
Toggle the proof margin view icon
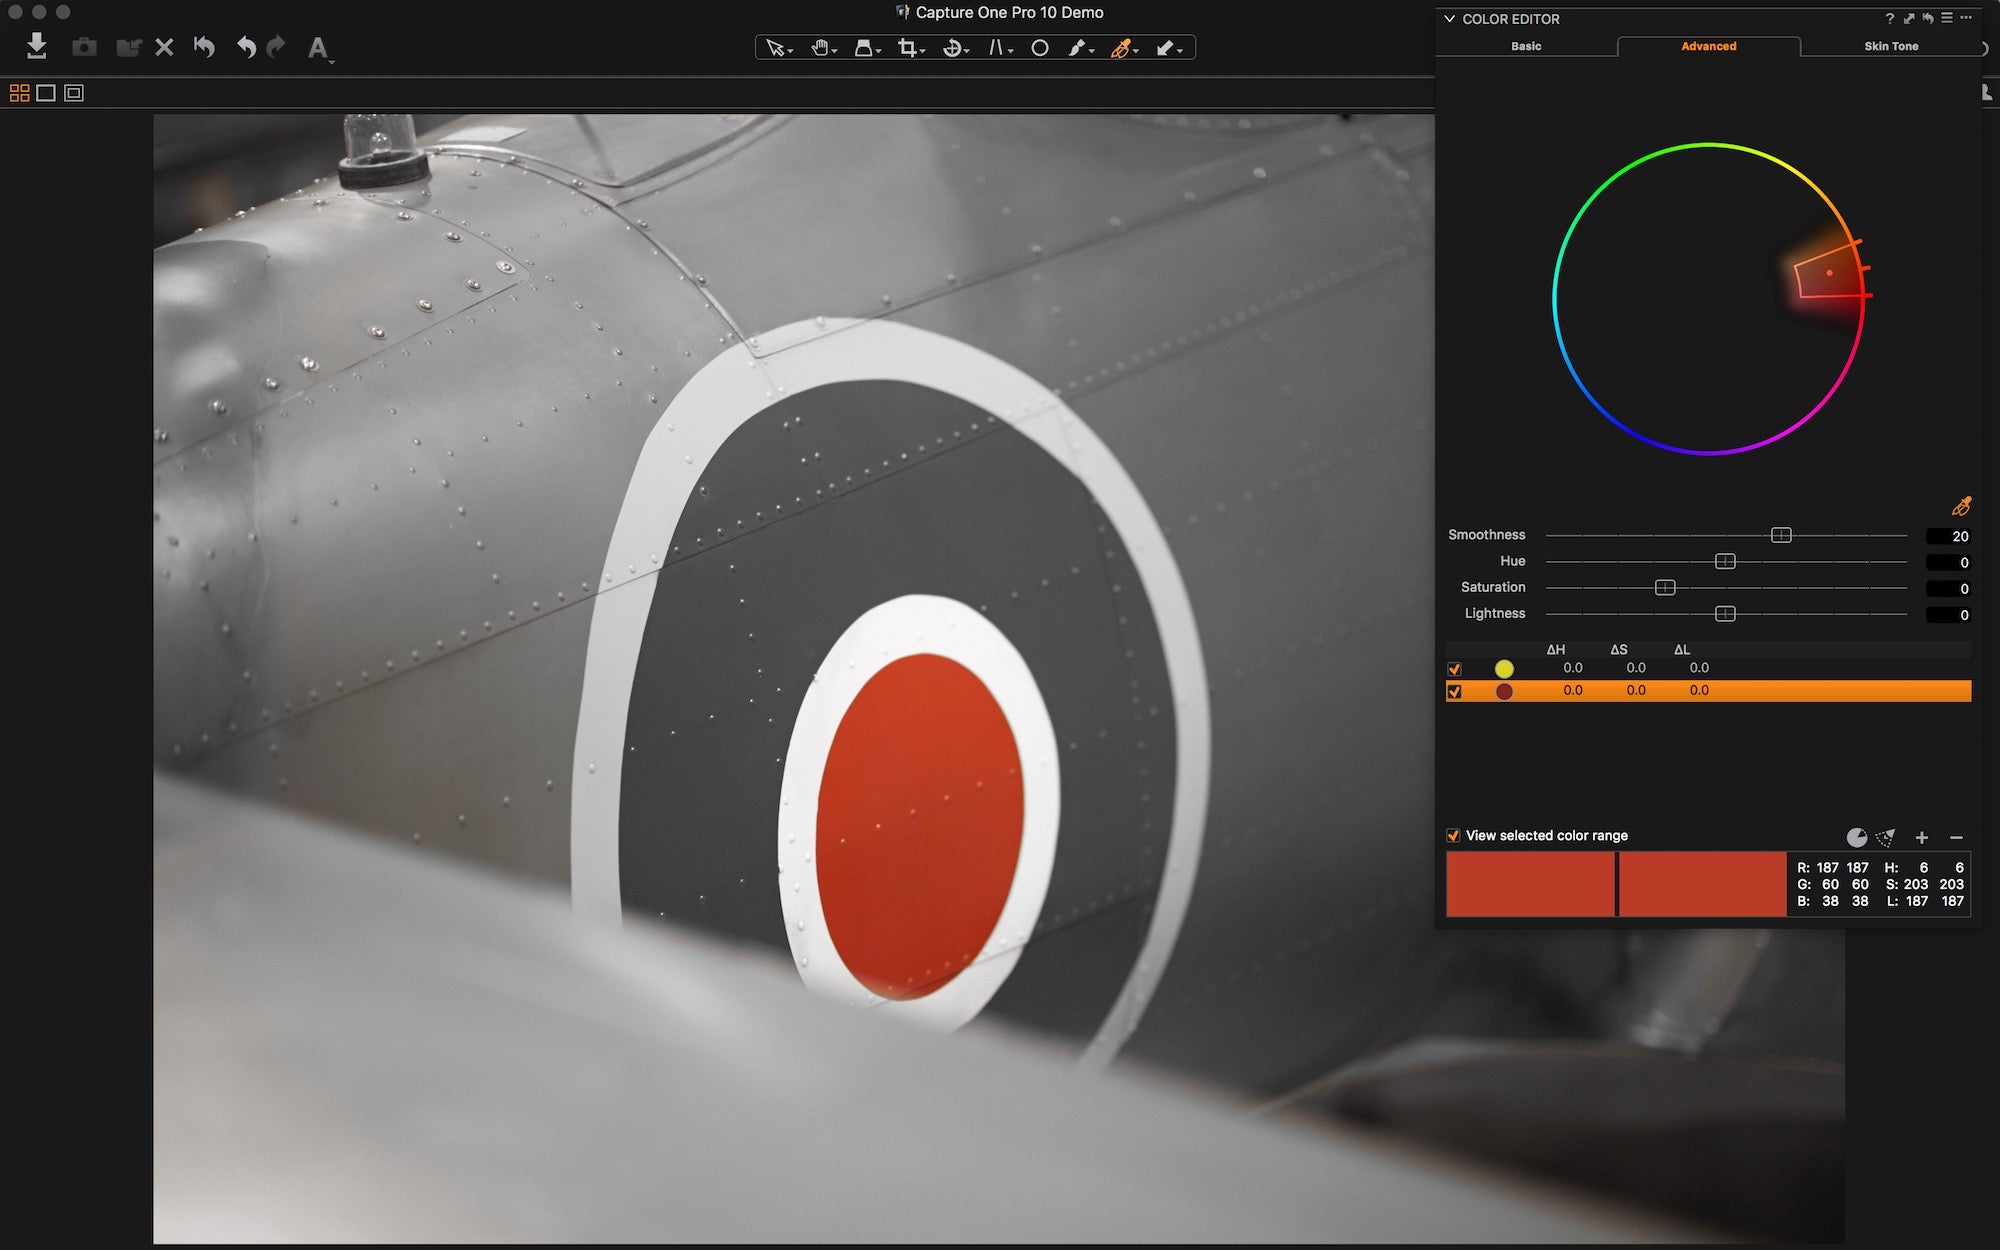[x=73, y=93]
